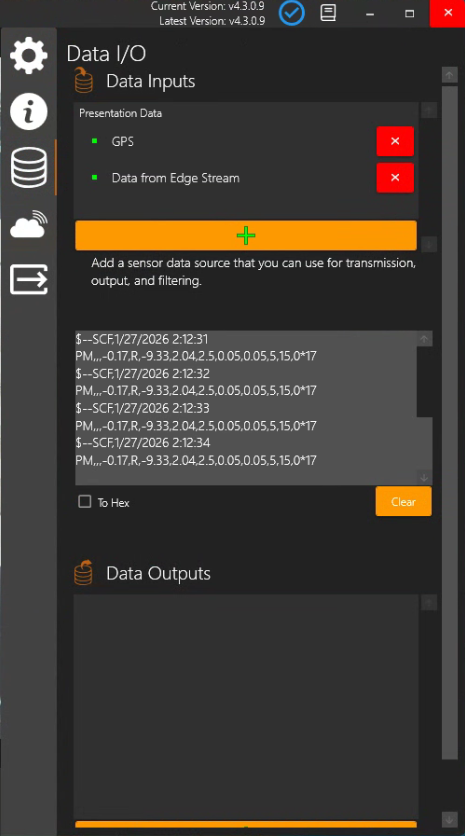Select the GPS data input entry

coord(123,141)
